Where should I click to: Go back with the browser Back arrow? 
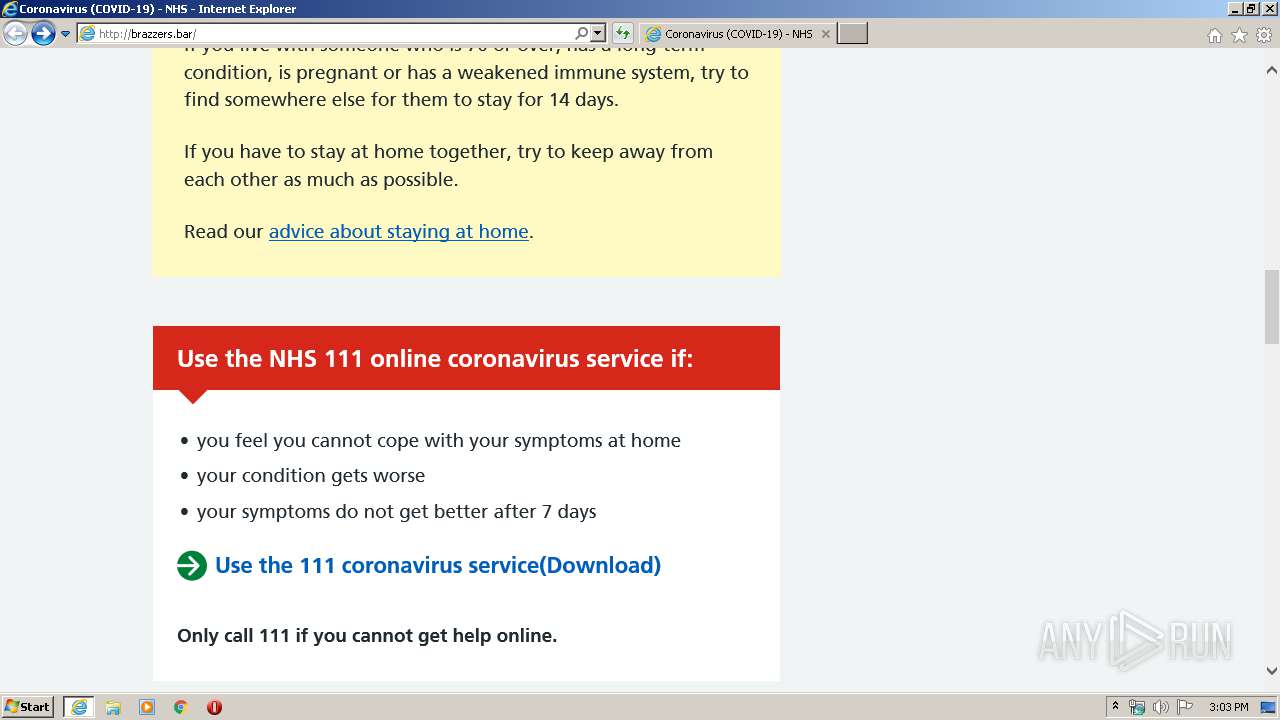pos(15,34)
